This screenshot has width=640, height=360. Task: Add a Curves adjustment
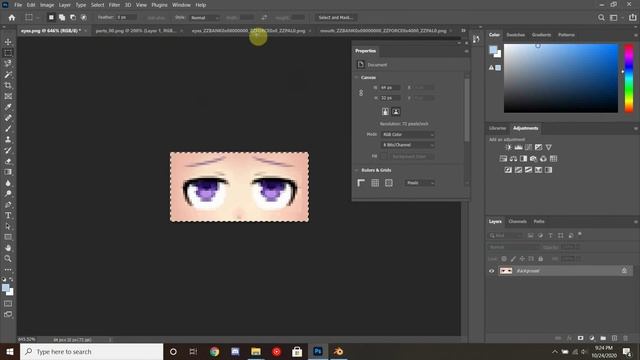click(x=529, y=147)
